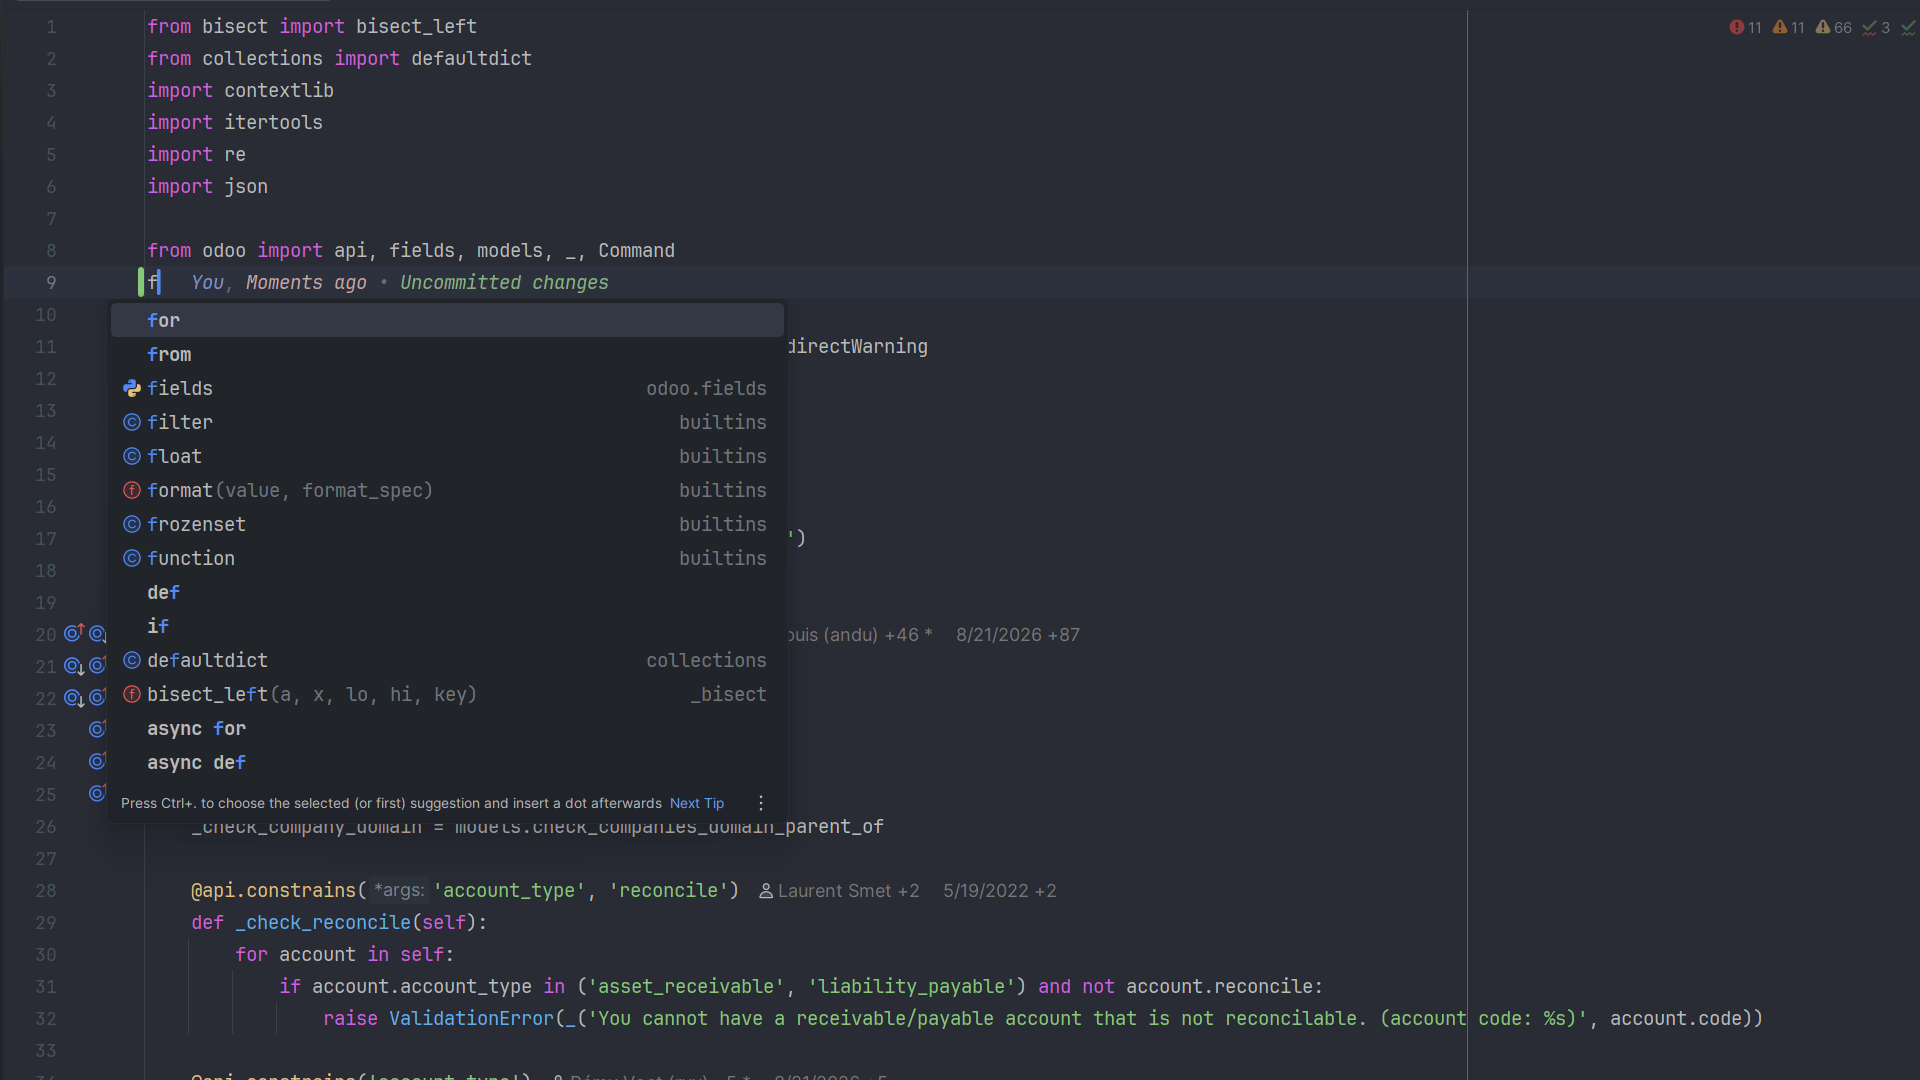Click the gutter icon on line 23

(x=97, y=729)
